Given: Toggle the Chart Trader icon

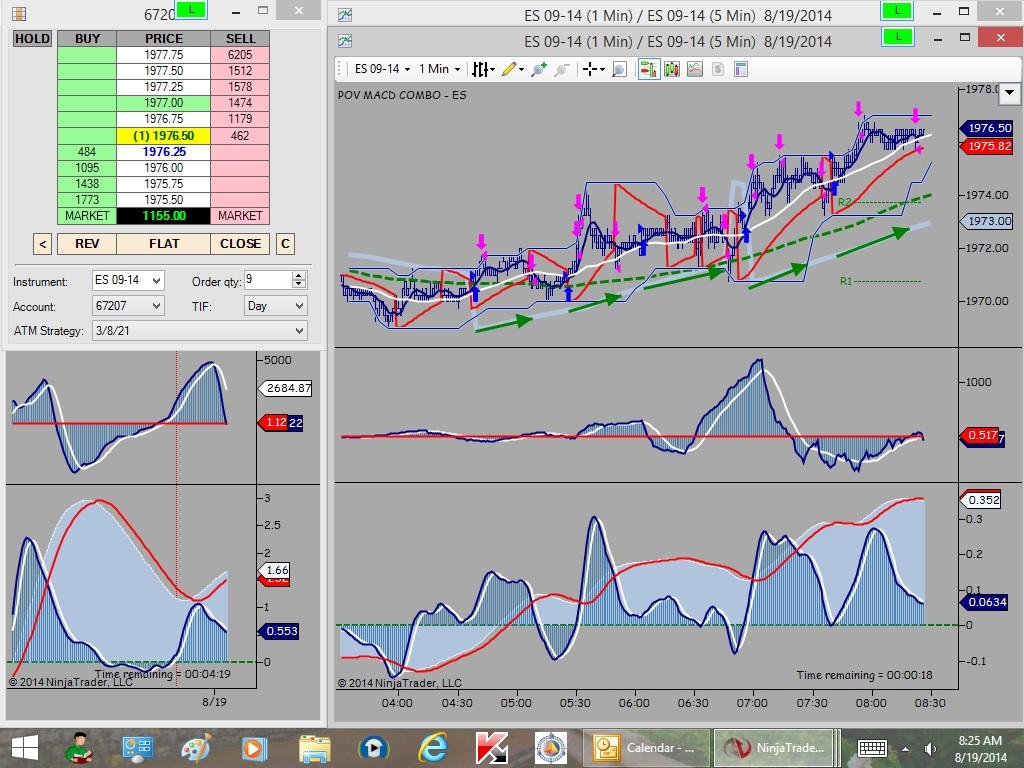Looking at the screenshot, I should [648, 69].
